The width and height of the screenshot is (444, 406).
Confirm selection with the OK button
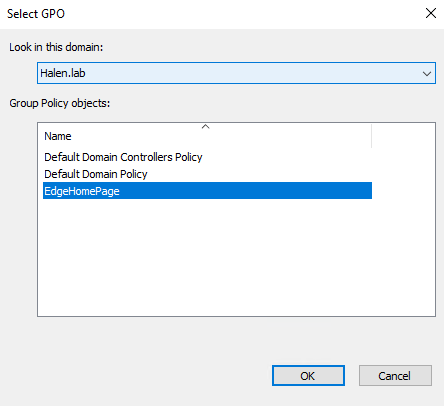coord(308,376)
